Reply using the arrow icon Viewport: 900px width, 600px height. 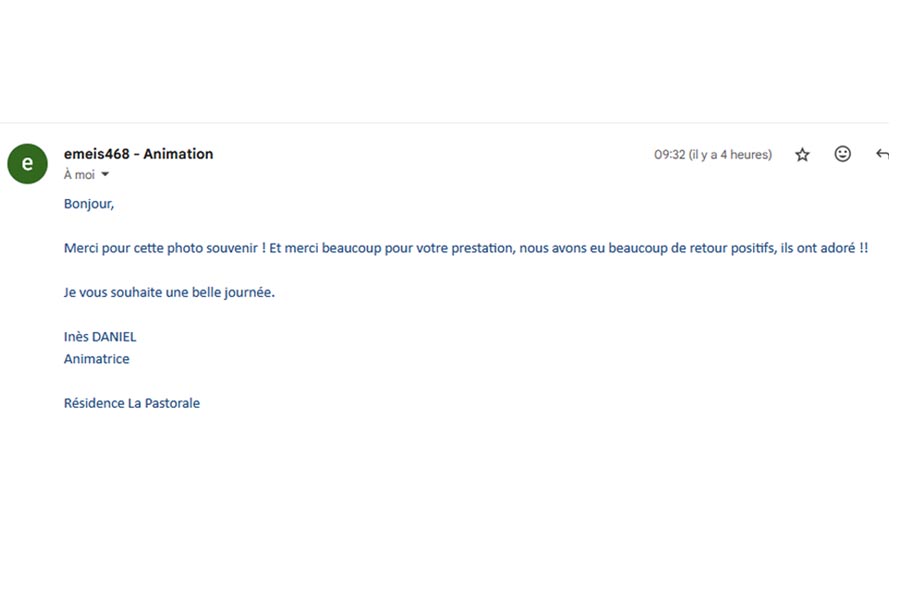coord(882,154)
